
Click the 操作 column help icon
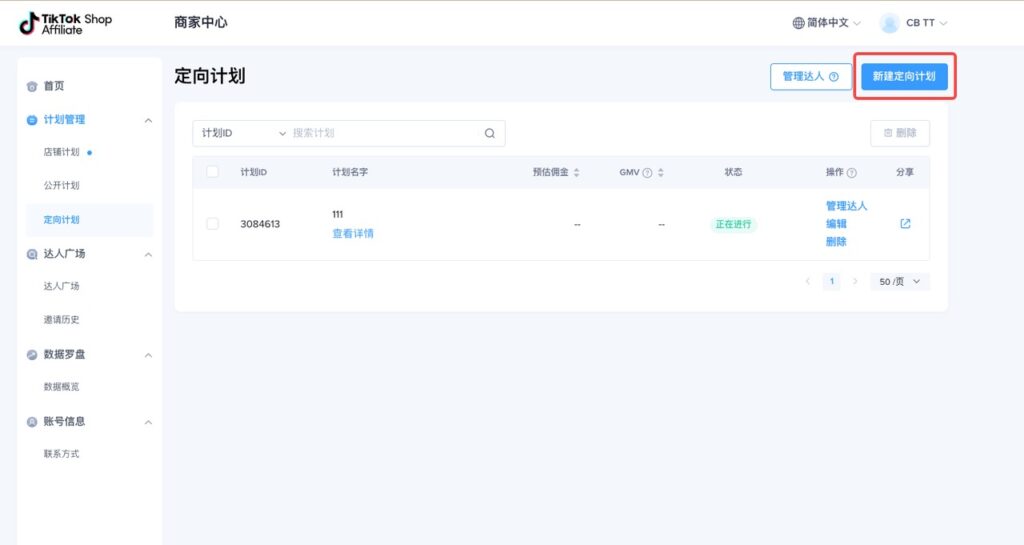852,173
